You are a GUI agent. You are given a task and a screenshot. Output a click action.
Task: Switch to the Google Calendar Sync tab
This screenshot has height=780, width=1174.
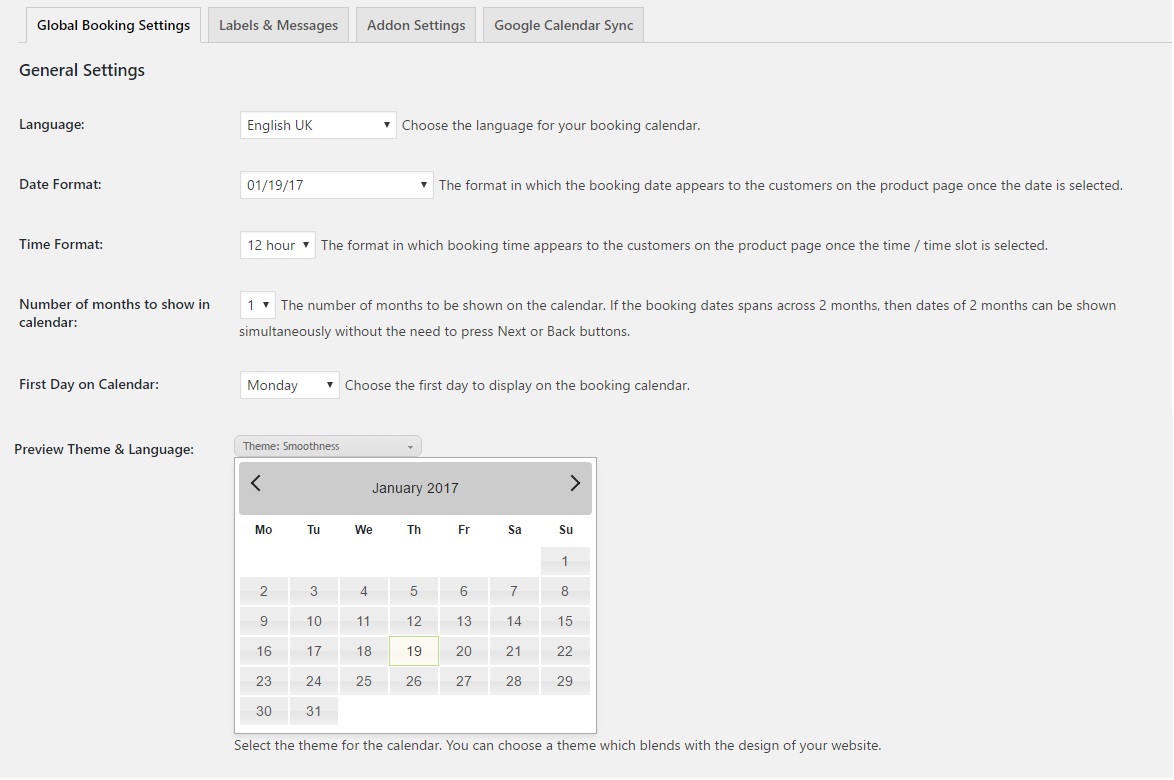click(563, 25)
